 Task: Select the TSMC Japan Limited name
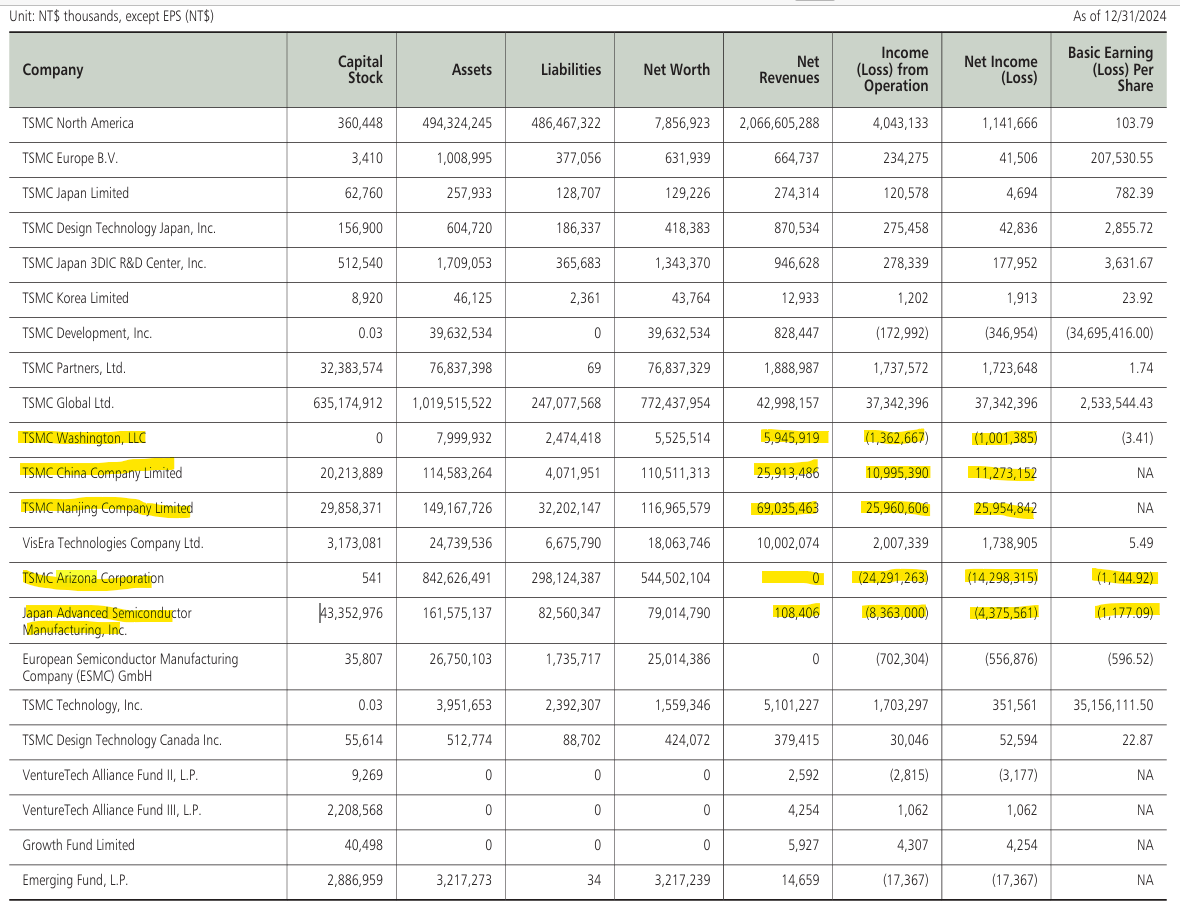coord(75,193)
